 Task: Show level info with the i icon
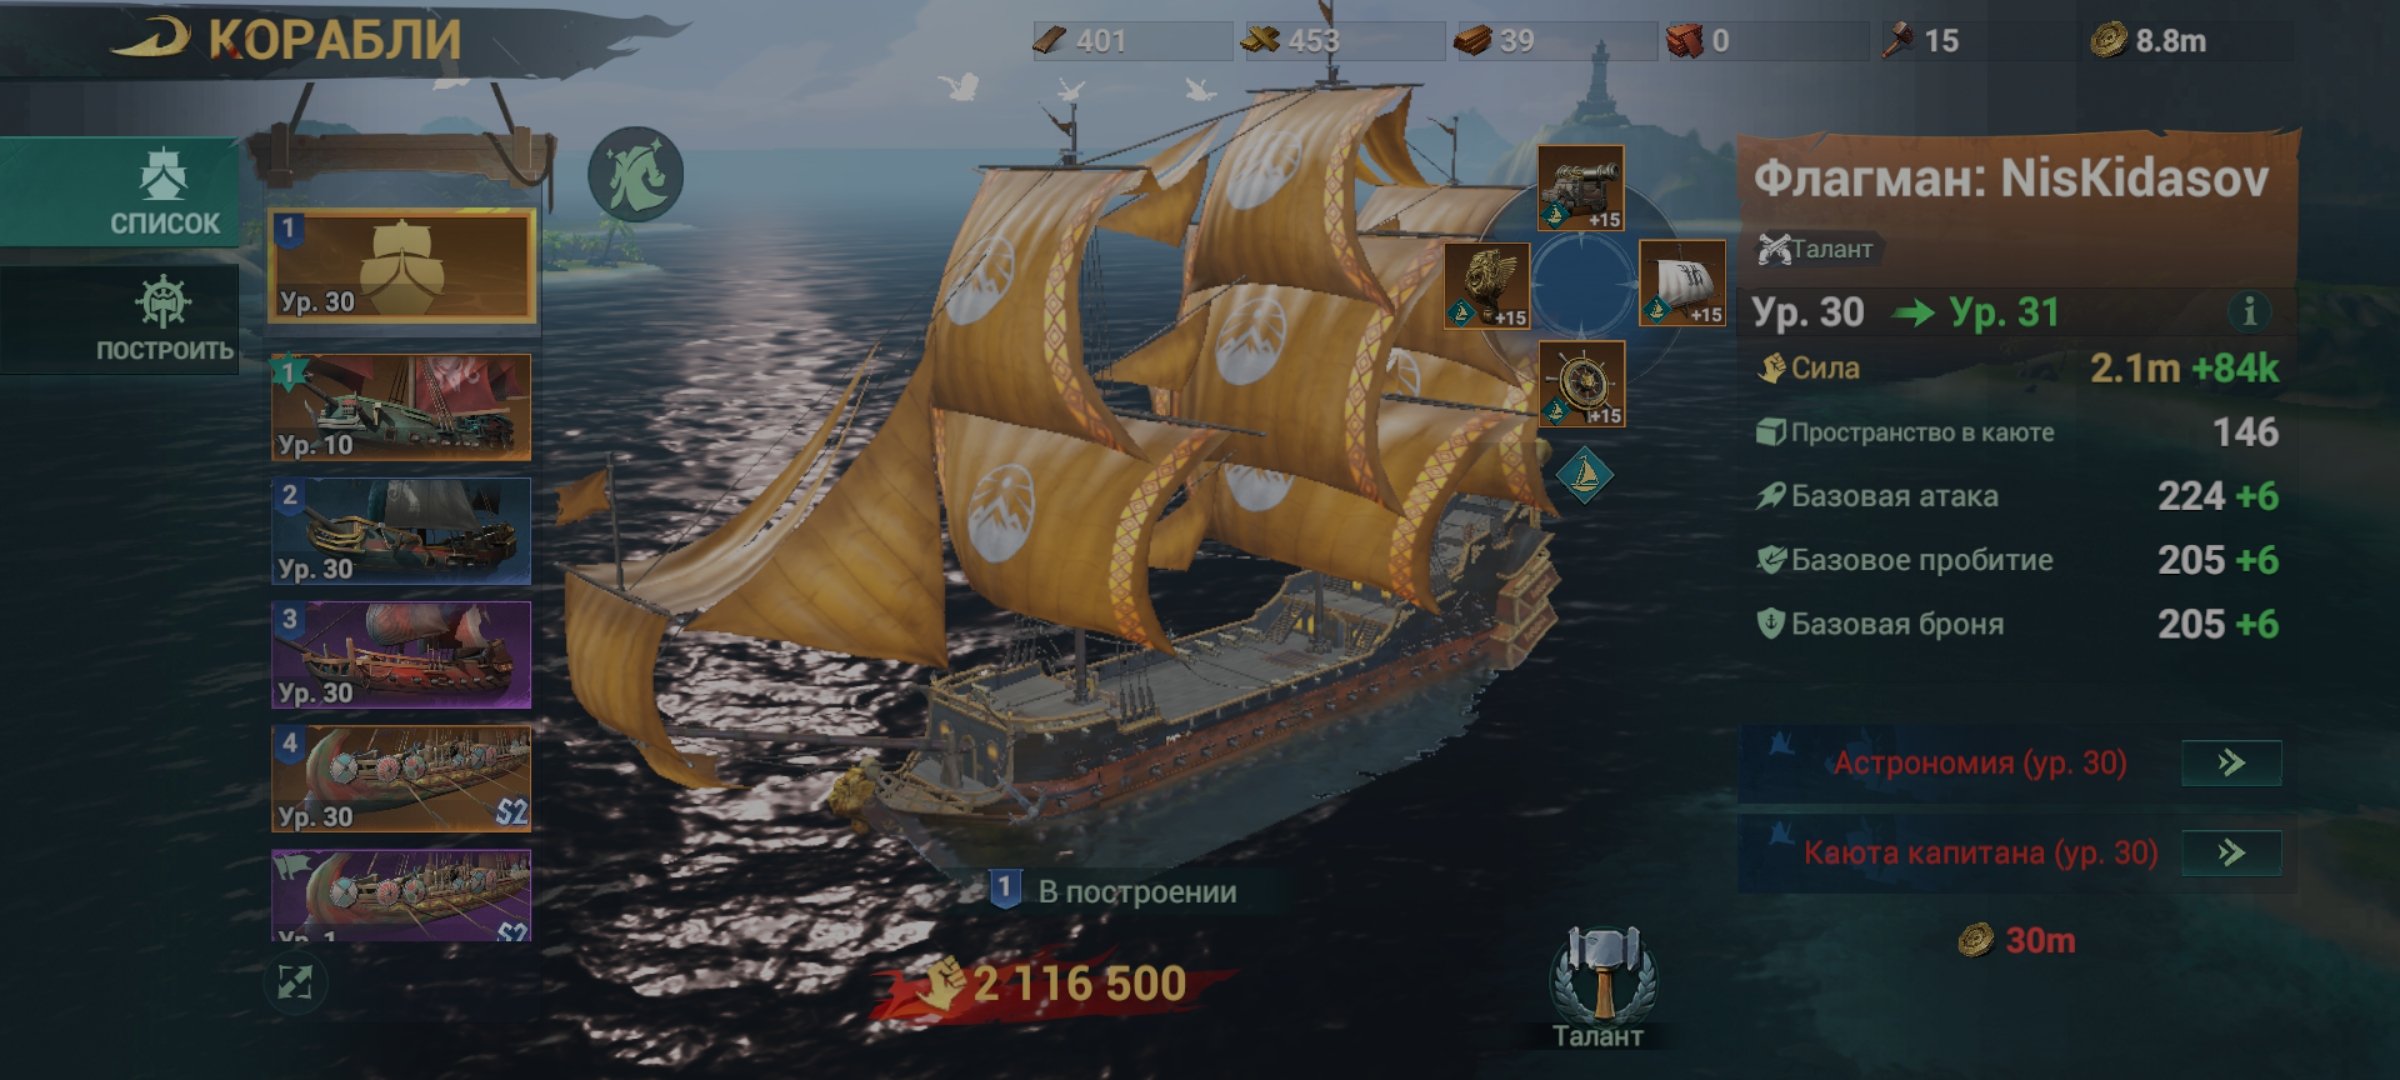coord(2249,311)
